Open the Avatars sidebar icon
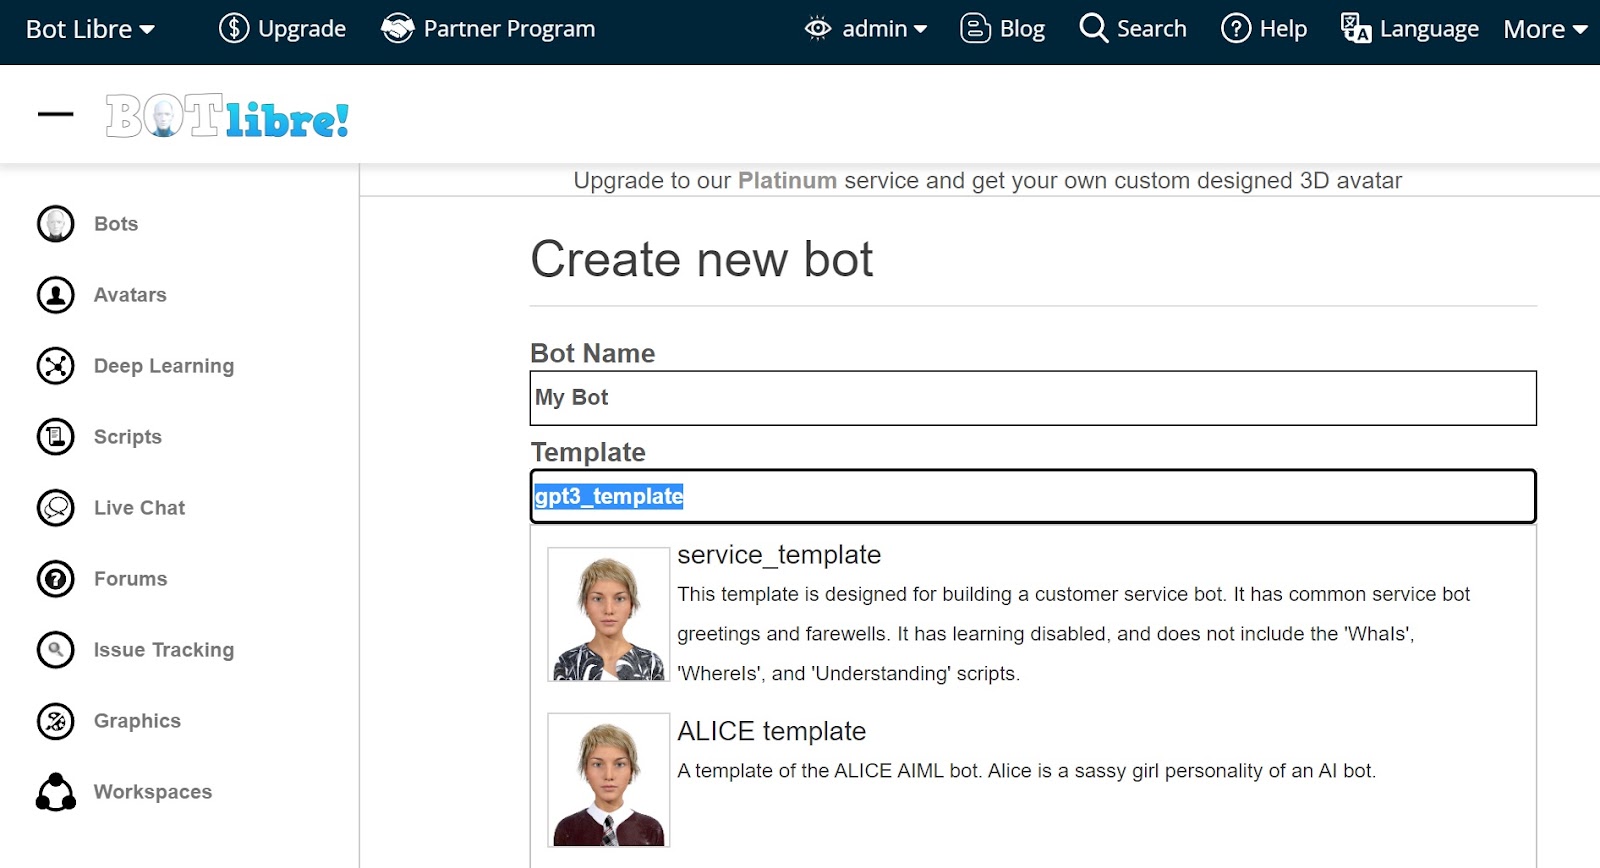Viewport: 1600px width, 868px height. [56, 295]
